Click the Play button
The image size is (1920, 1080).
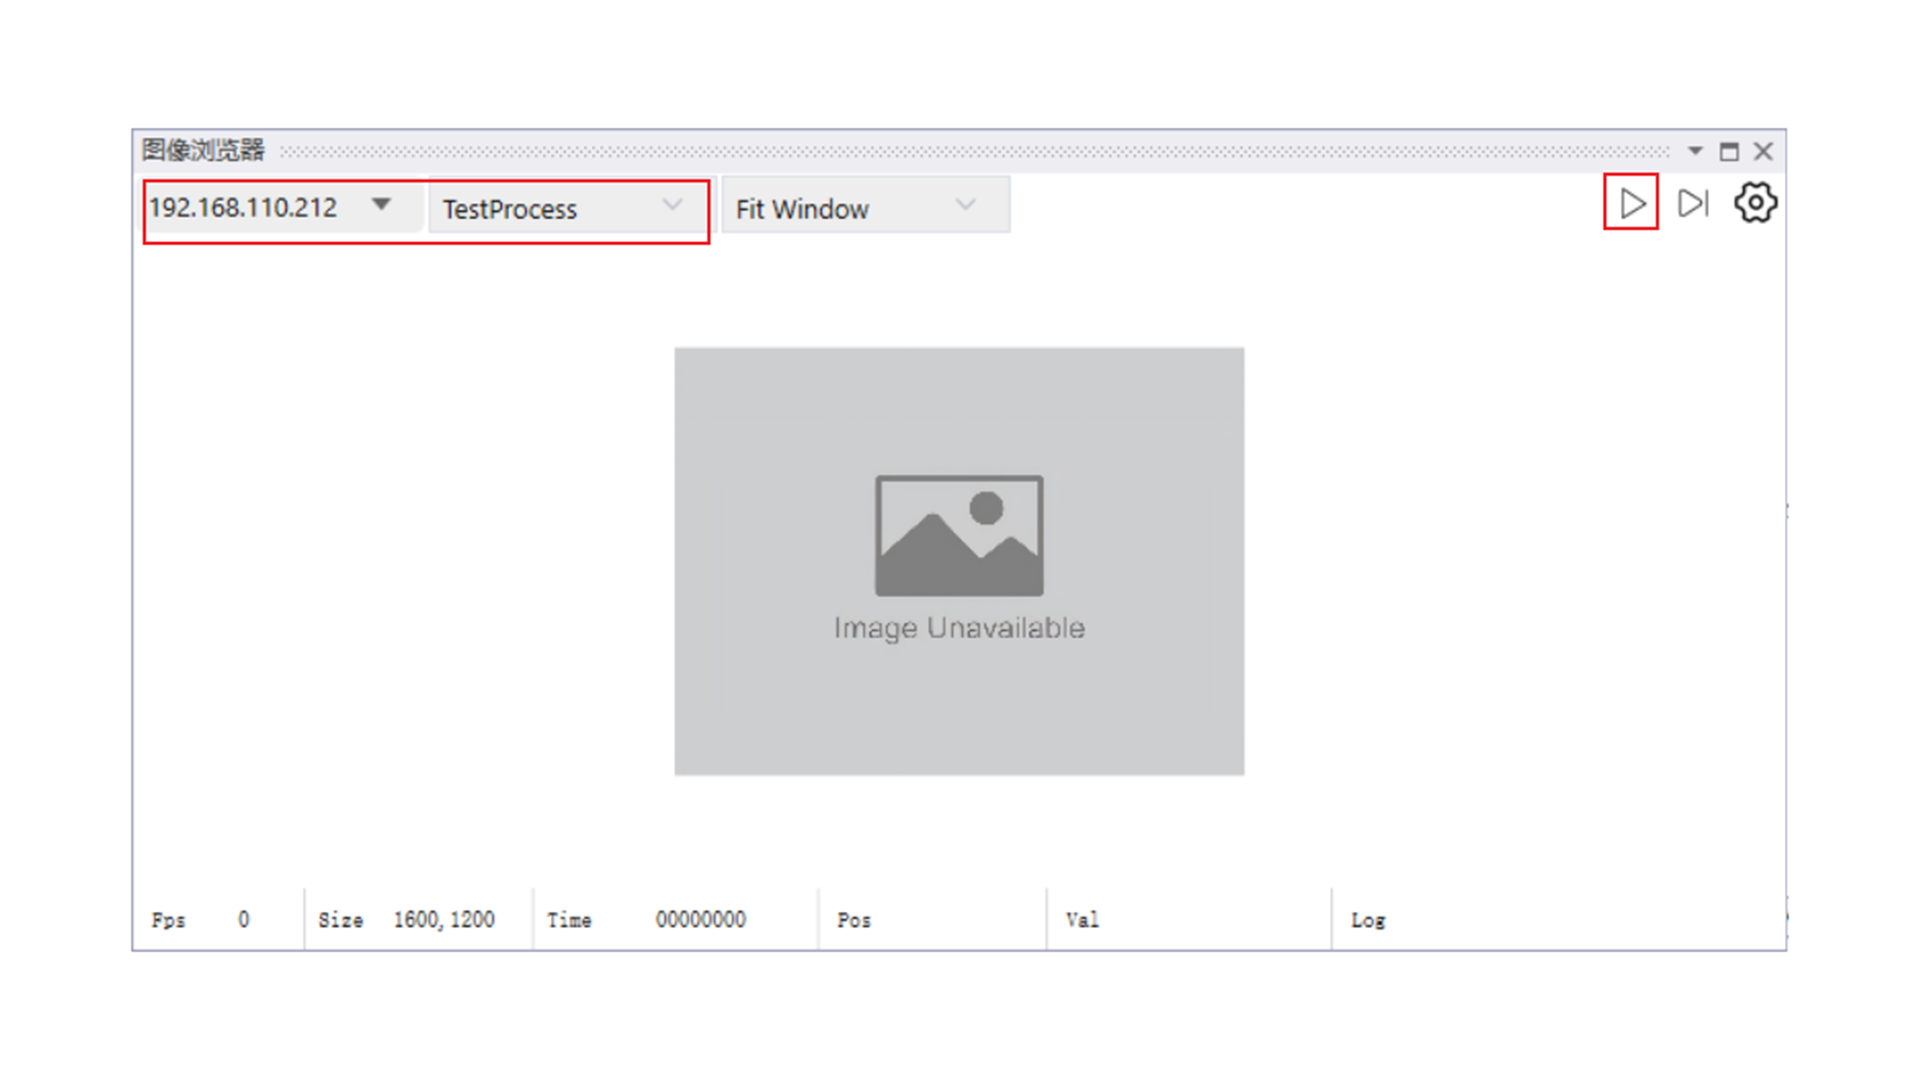point(1631,203)
